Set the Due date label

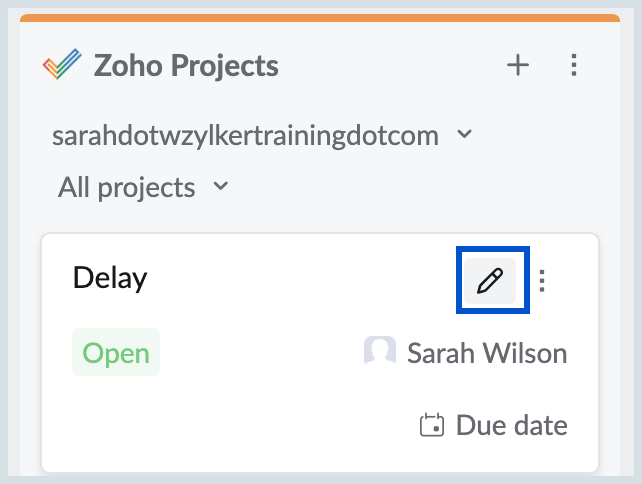click(x=511, y=426)
